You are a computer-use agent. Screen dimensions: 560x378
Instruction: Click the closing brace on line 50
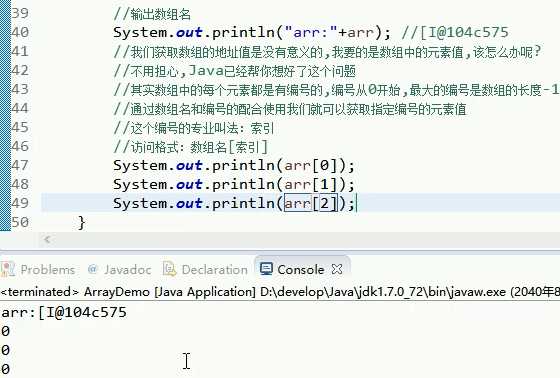[x=82, y=223]
